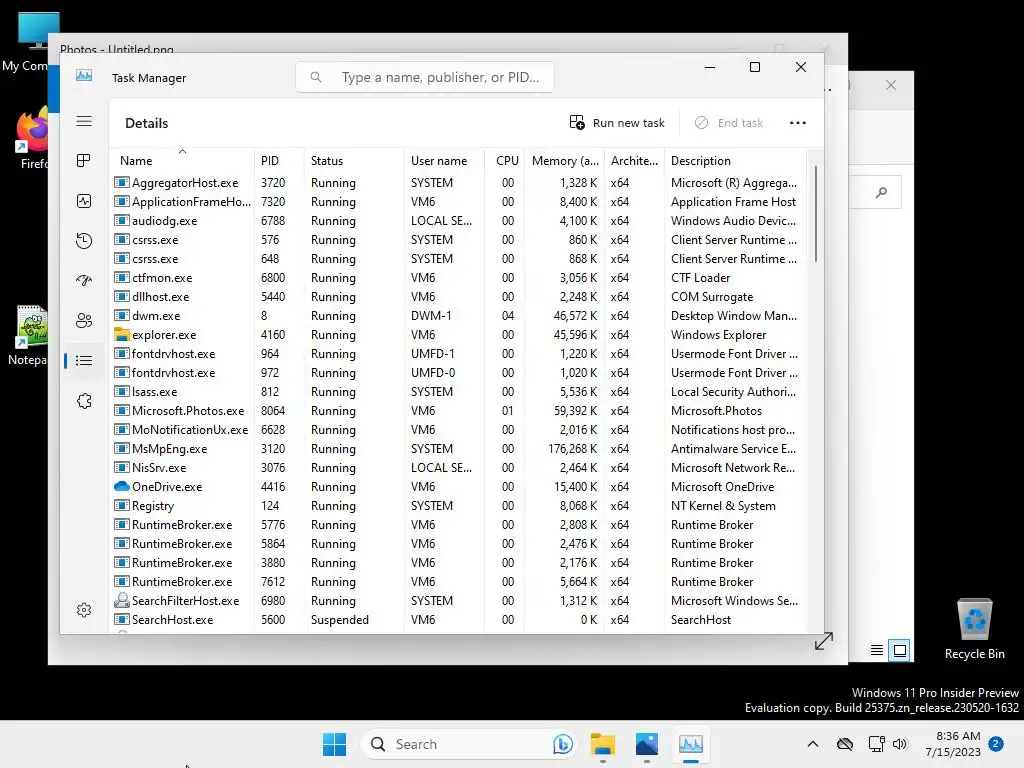
Task: Click the SearchFilterHost.exe icon
Action: click(121, 600)
